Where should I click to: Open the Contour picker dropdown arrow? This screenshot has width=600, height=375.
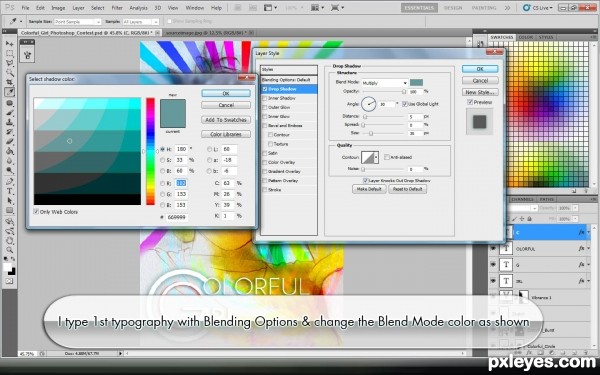click(376, 157)
